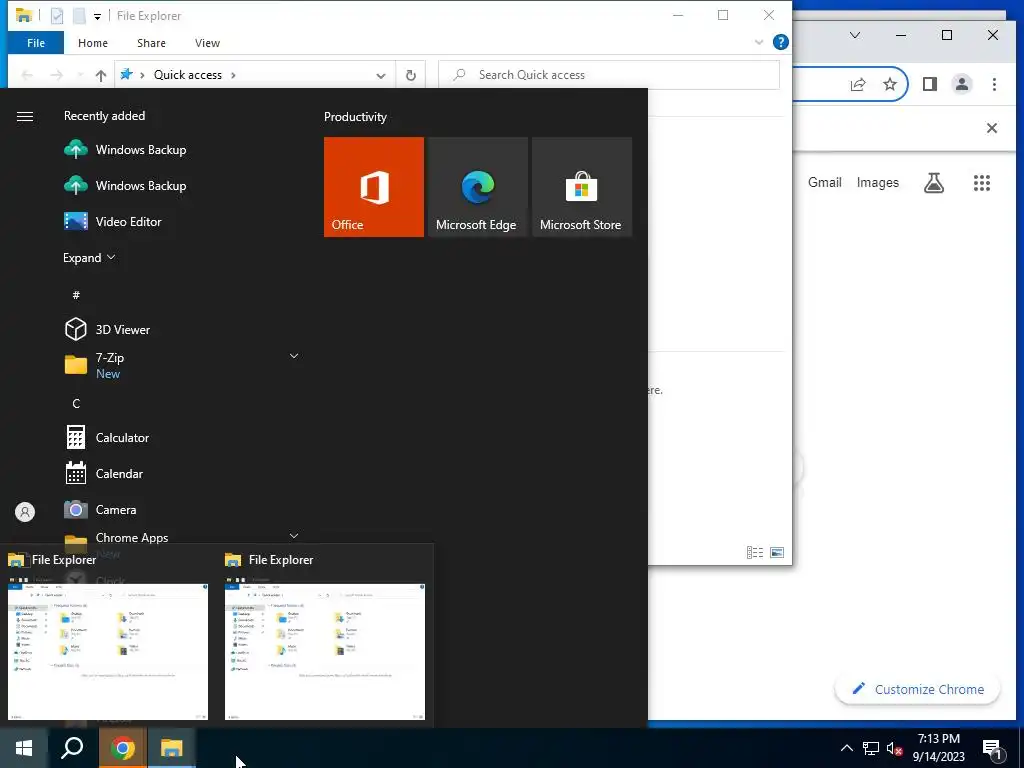This screenshot has width=1024, height=768.
Task: Open Images link in Chrome
Action: click(x=878, y=183)
